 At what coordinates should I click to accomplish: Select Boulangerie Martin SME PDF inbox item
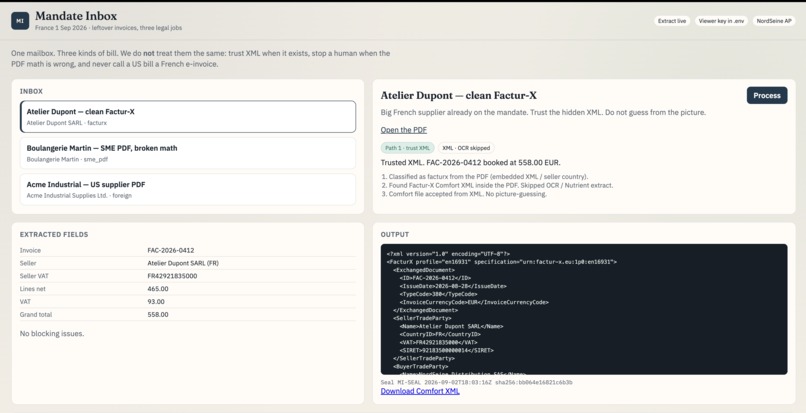(188, 153)
